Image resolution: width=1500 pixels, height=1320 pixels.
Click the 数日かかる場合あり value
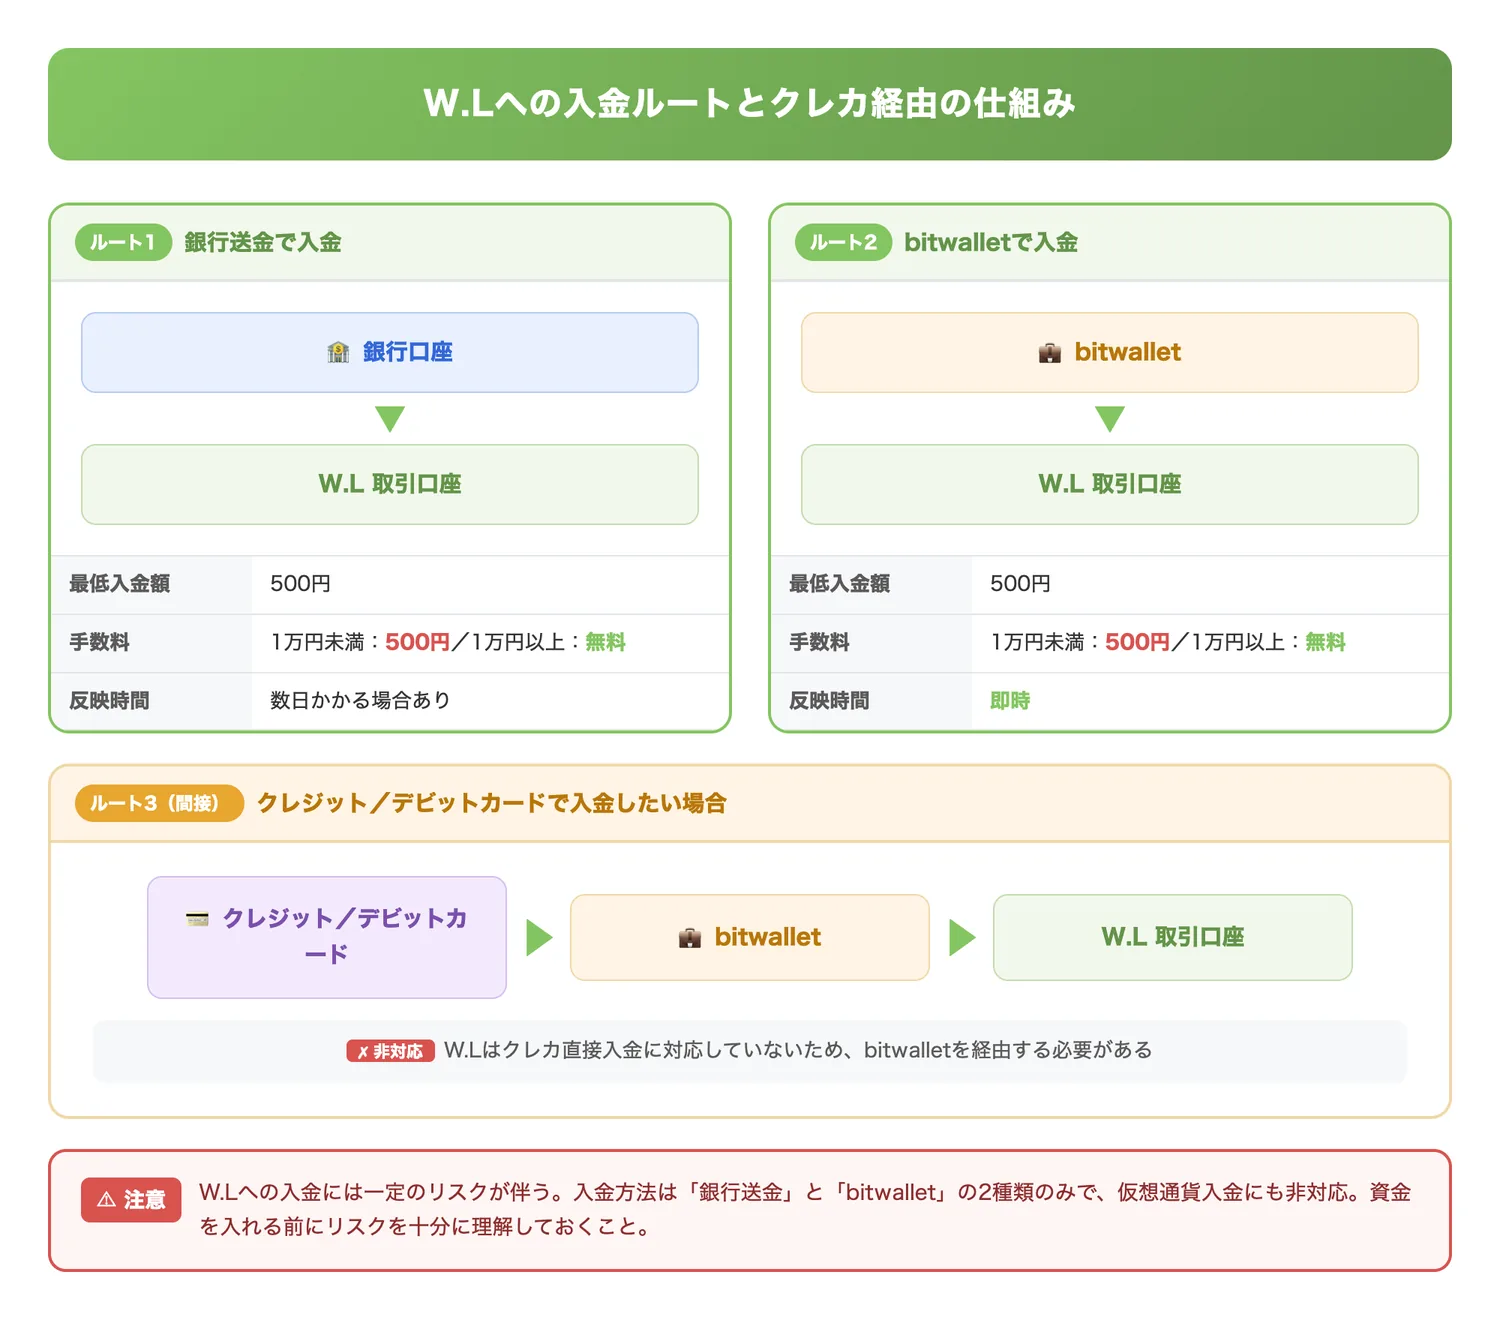coord(360,701)
